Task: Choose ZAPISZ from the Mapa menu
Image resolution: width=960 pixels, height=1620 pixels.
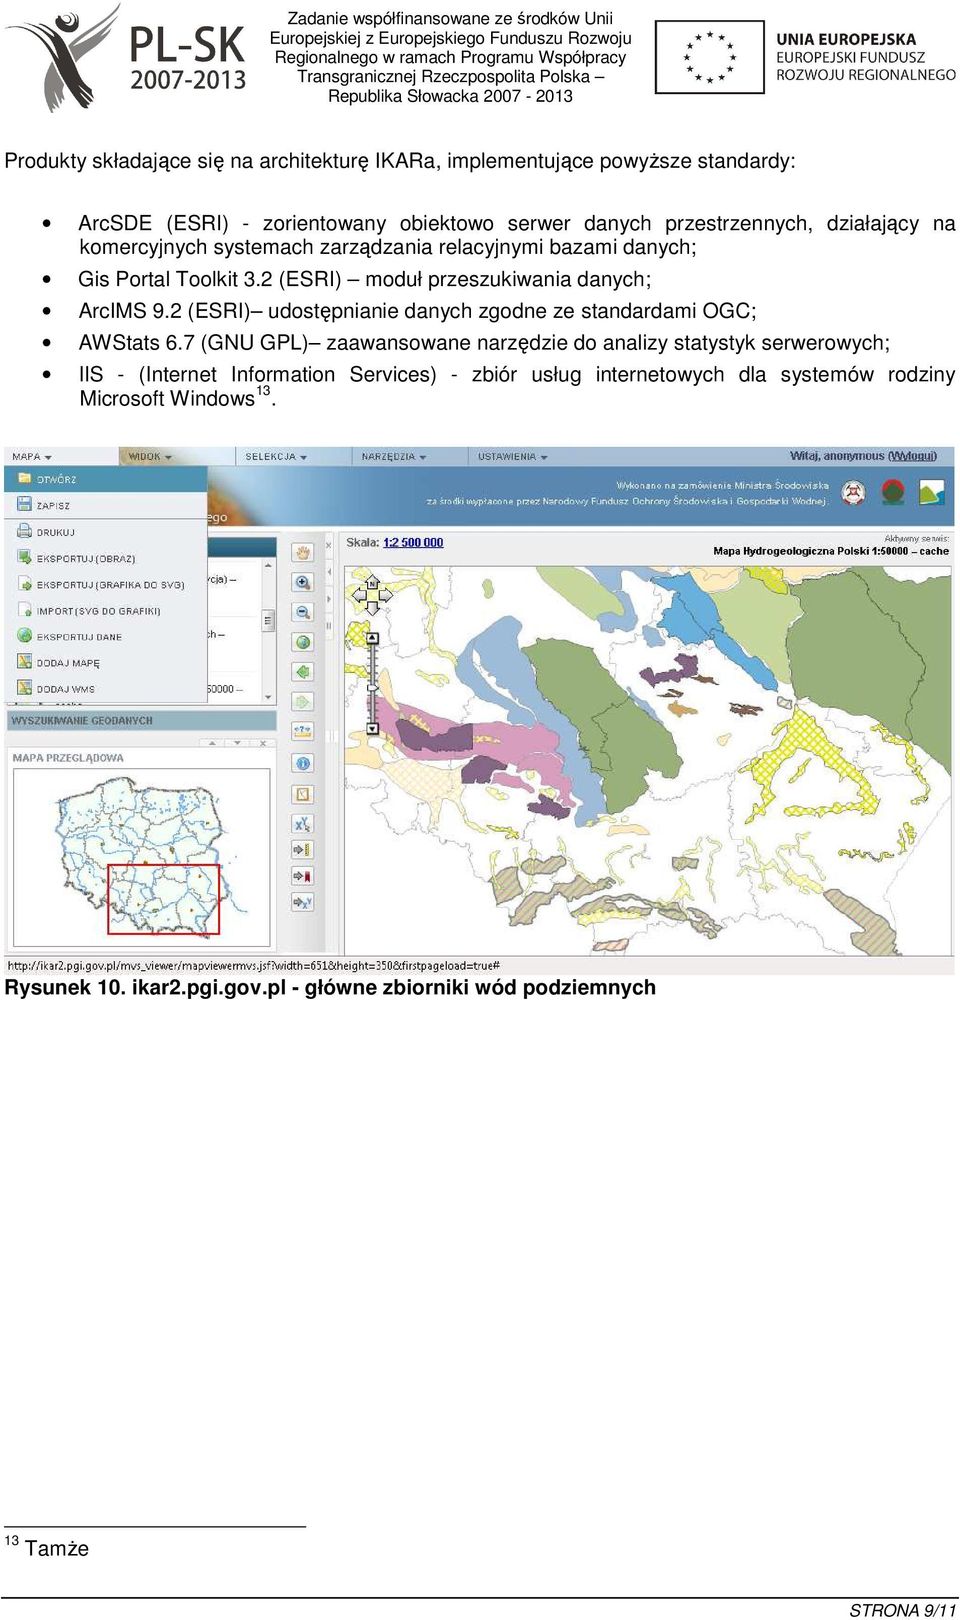Action: pyautogui.click(x=105, y=505)
